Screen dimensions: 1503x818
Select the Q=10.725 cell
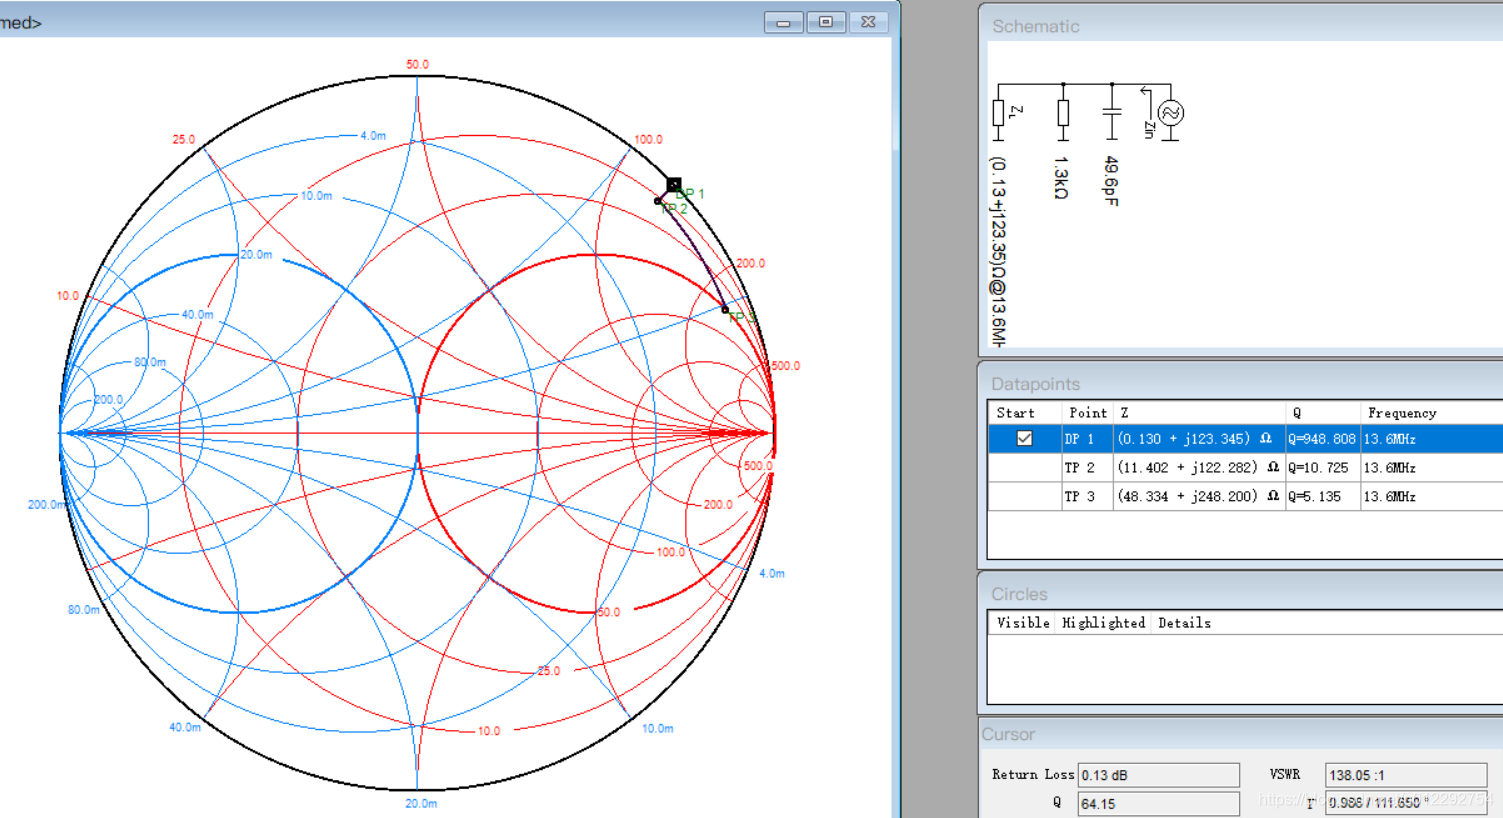(x=1323, y=467)
